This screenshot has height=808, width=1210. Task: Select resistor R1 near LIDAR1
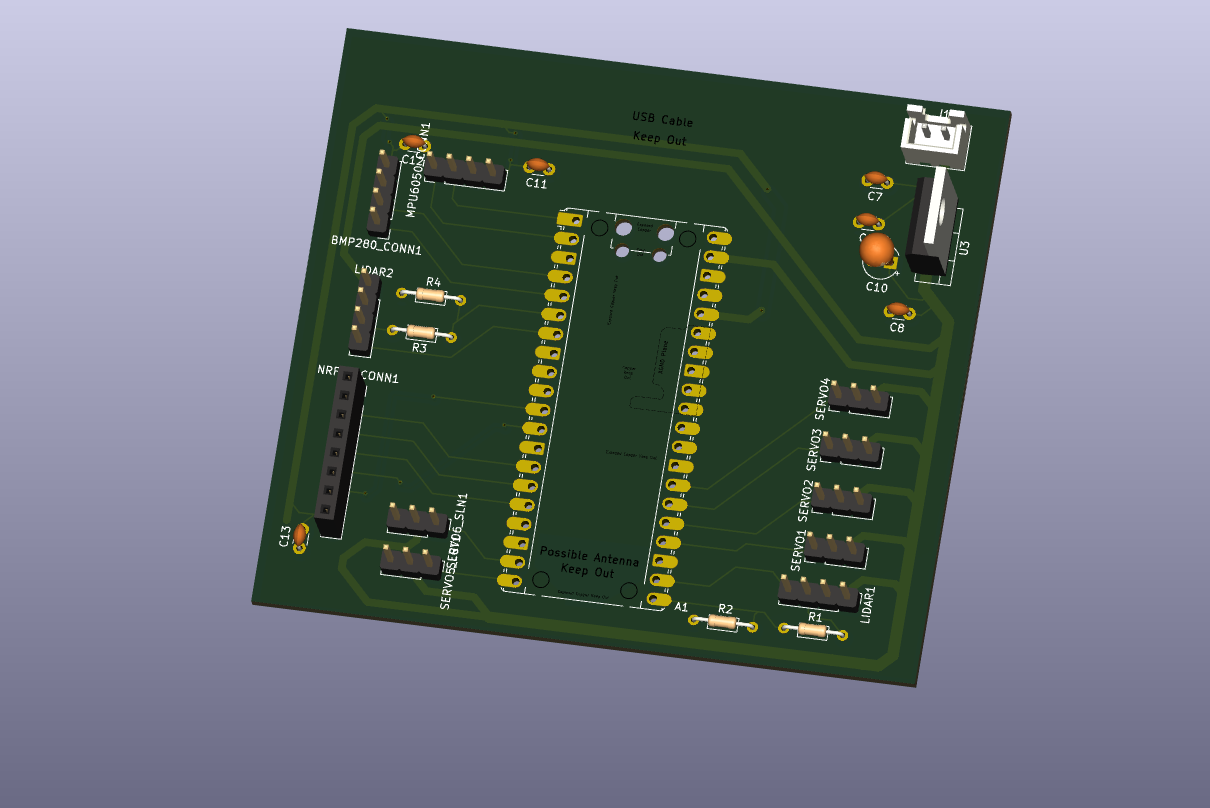pos(812,630)
